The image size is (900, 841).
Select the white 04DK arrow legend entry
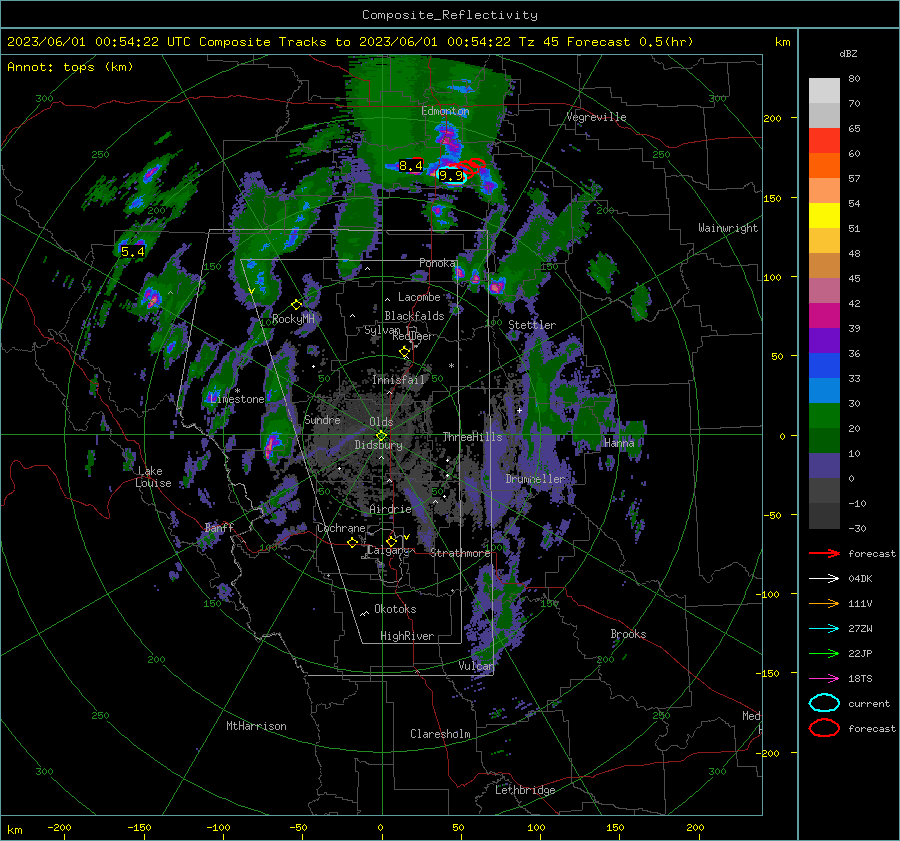pos(824,578)
